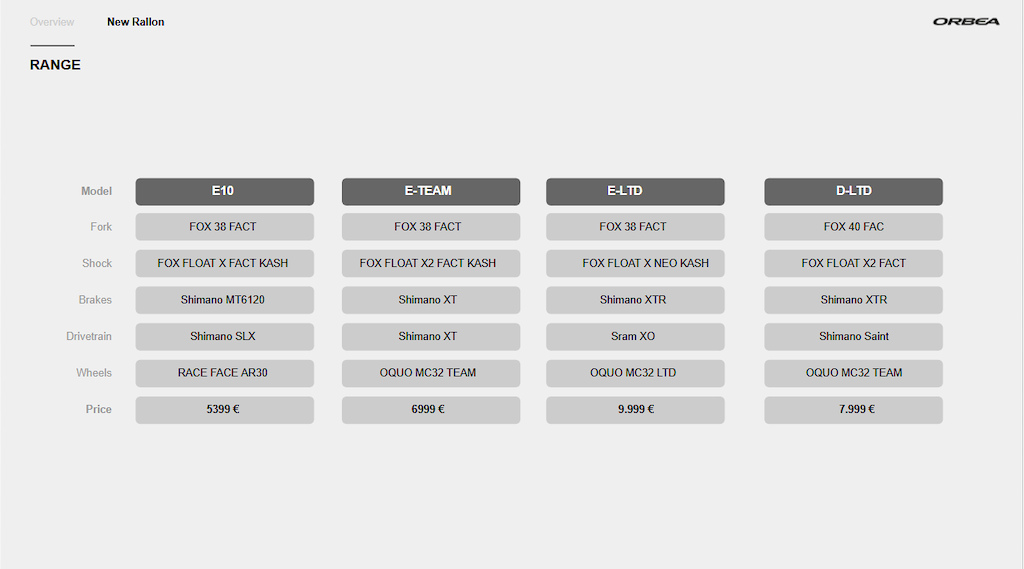Click the 6999 € price cell
This screenshot has height=569, width=1024.
point(431,410)
